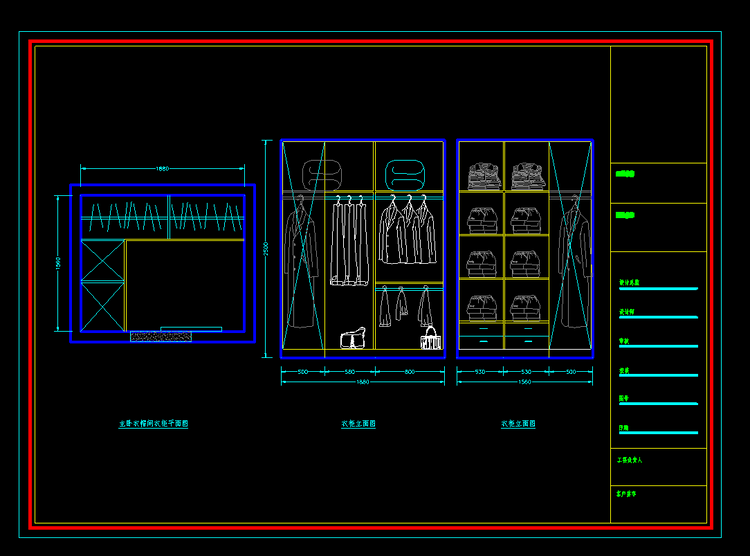
Task: Click the 日期 label in the title block
Action: point(624,428)
